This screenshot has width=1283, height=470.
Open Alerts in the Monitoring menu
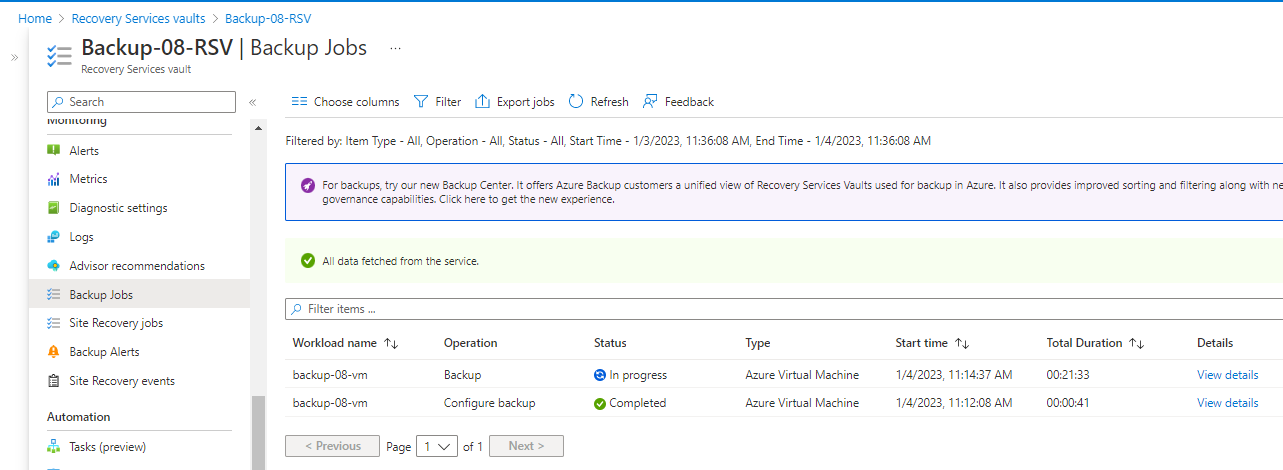point(84,151)
